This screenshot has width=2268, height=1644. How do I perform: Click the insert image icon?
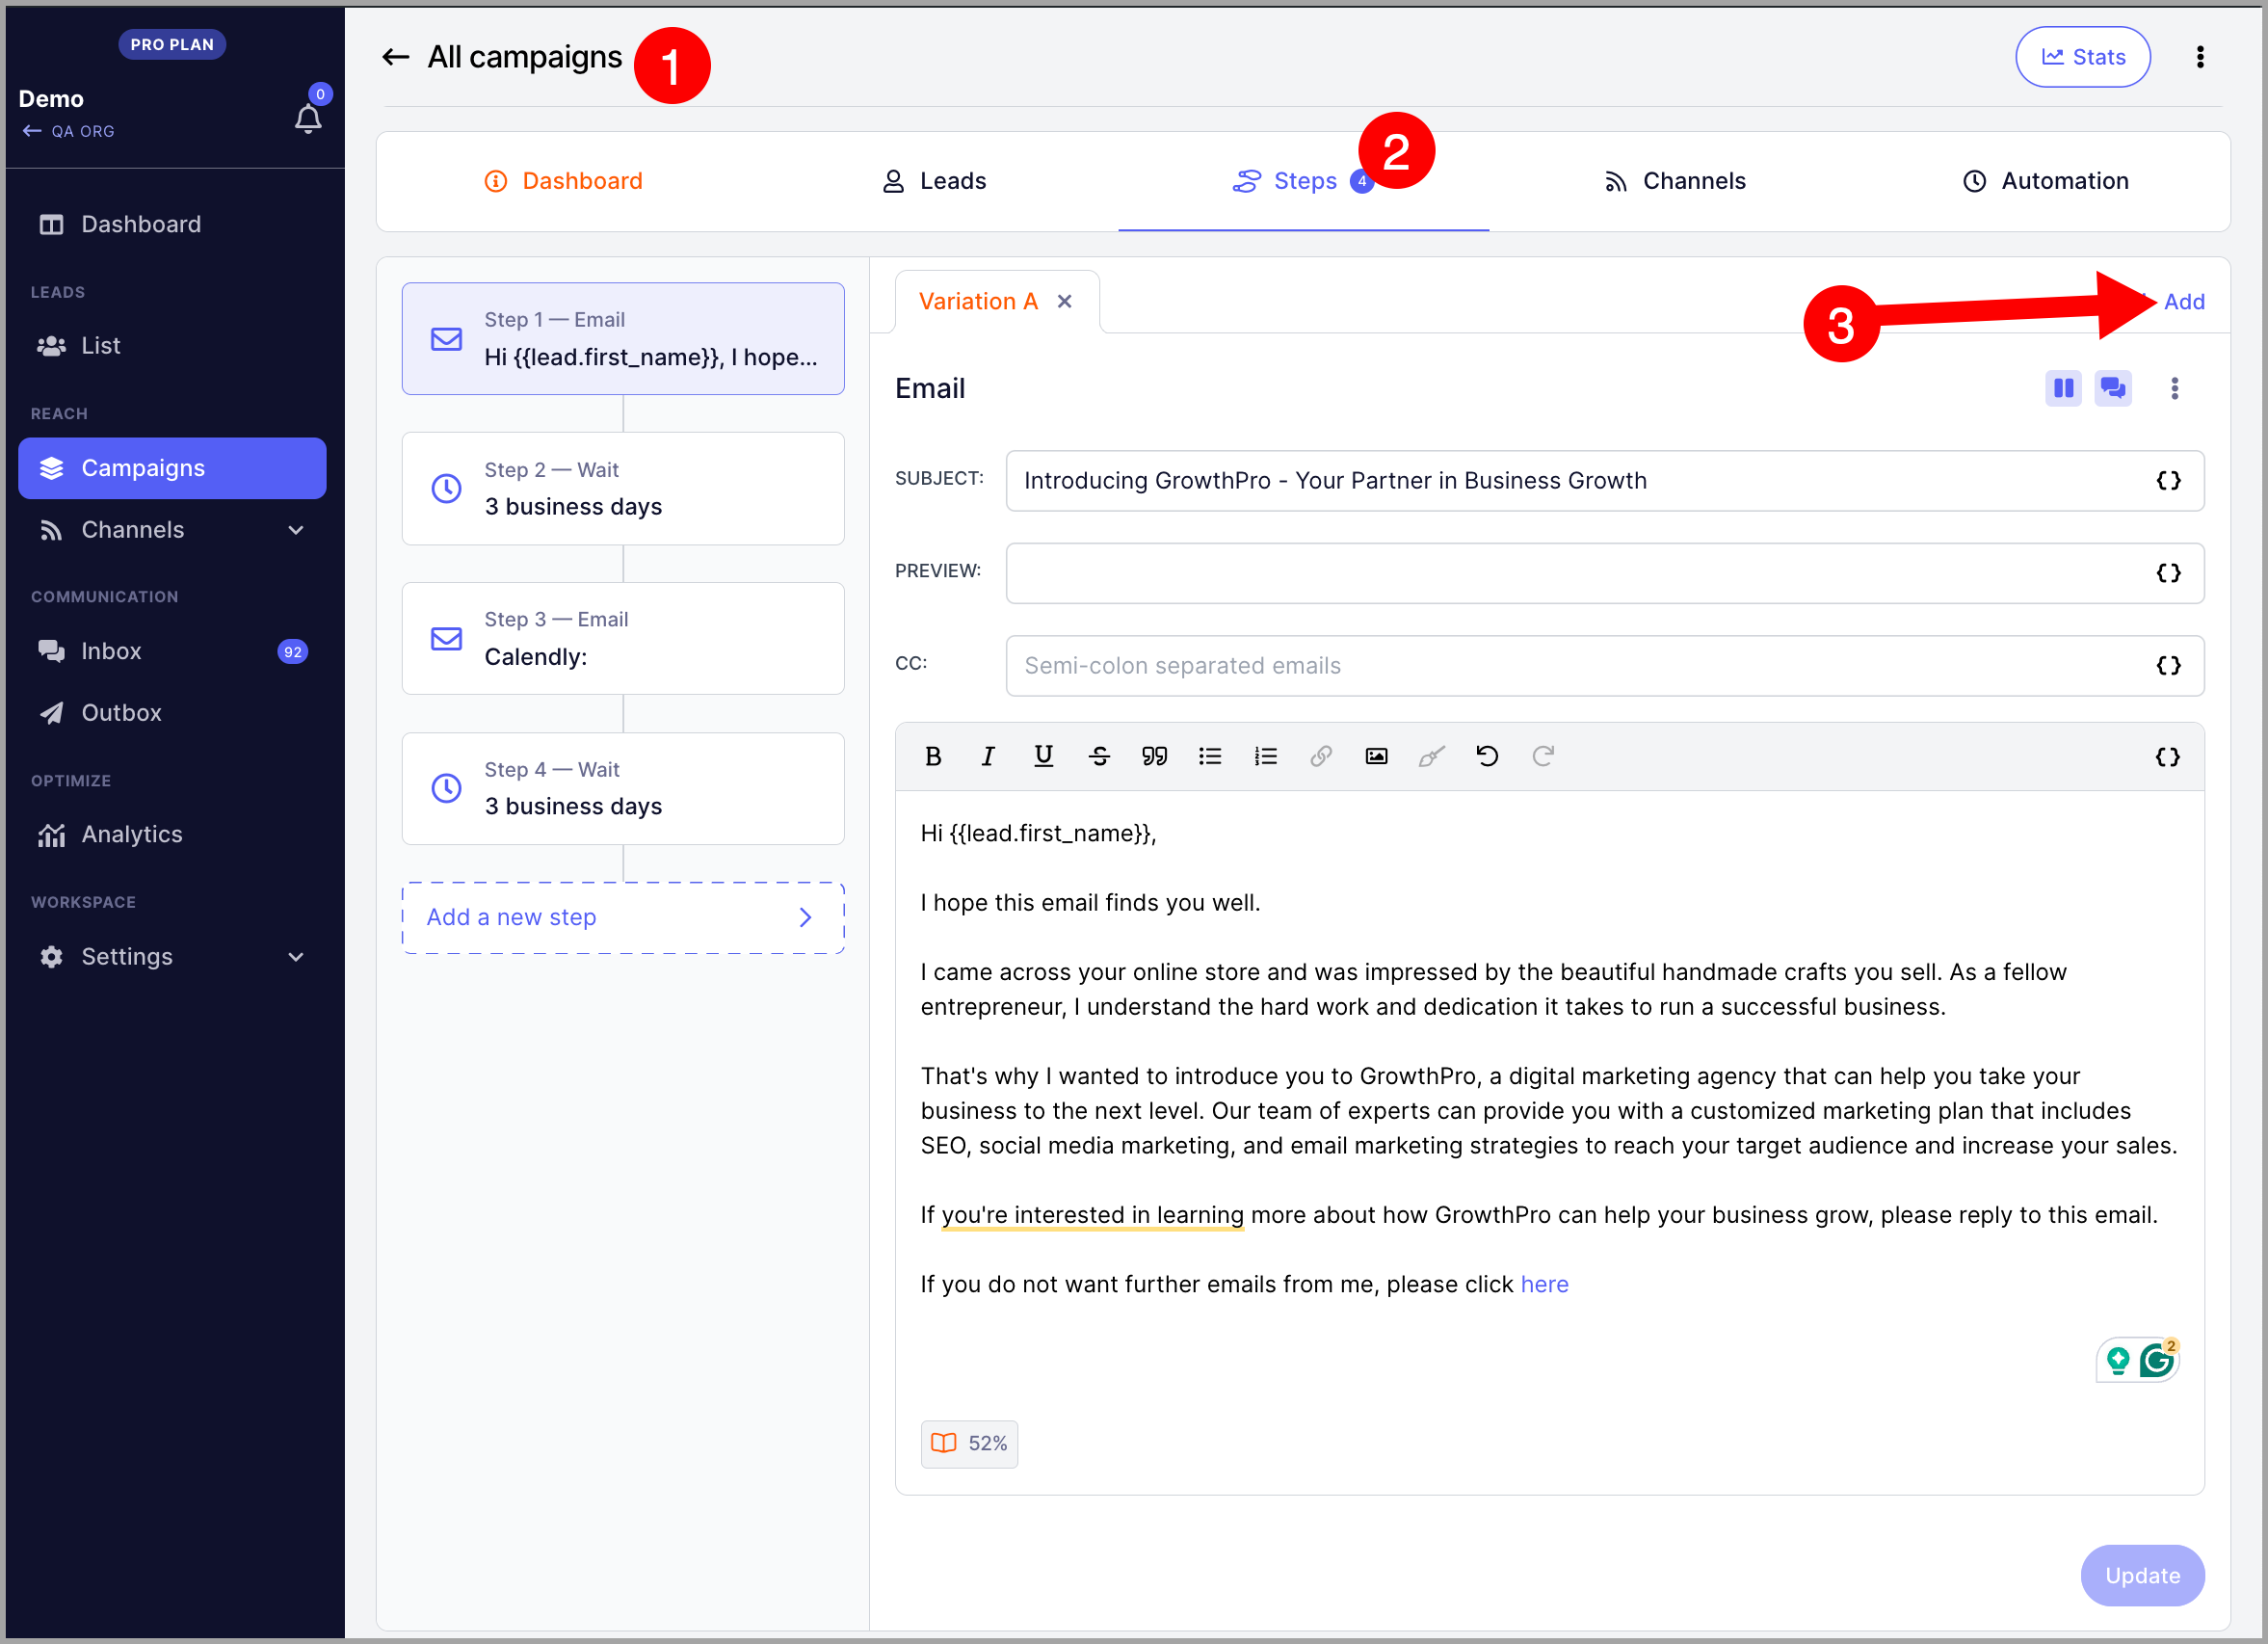point(1376,757)
